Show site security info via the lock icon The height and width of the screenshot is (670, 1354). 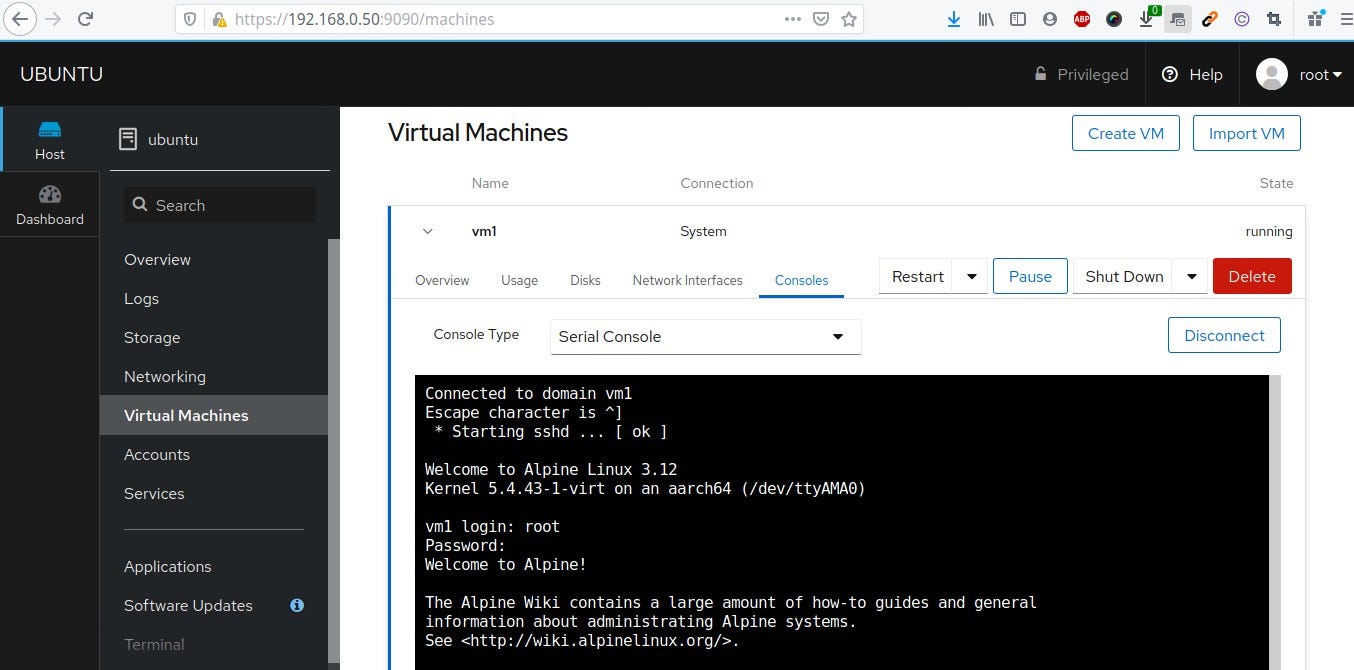pyautogui.click(x=219, y=19)
